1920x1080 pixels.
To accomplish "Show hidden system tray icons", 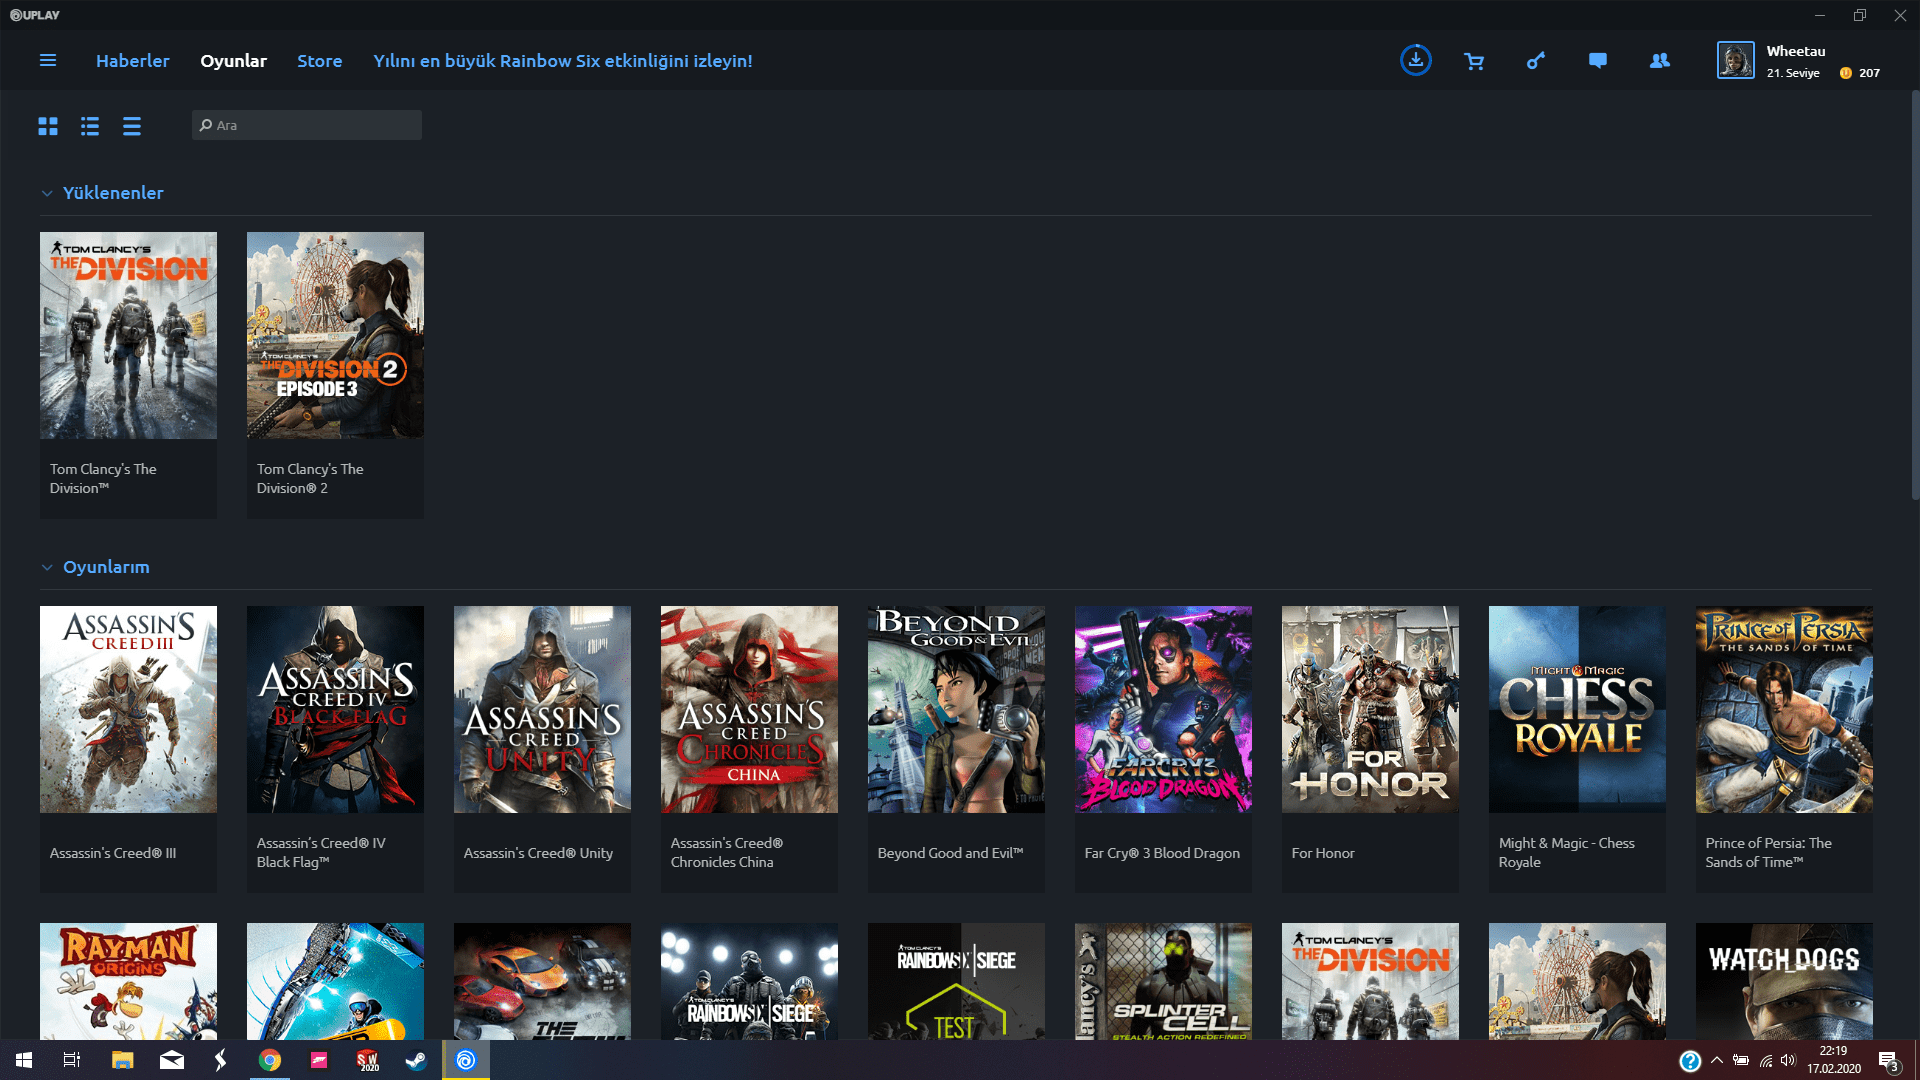I will click(1717, 1060).
